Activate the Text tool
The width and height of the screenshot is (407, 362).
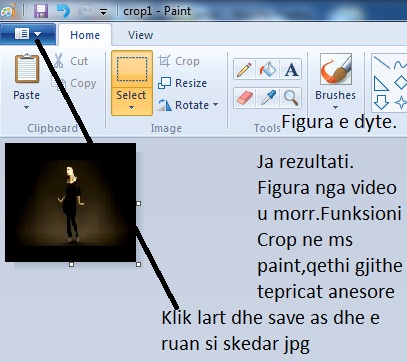pos(291,69)
